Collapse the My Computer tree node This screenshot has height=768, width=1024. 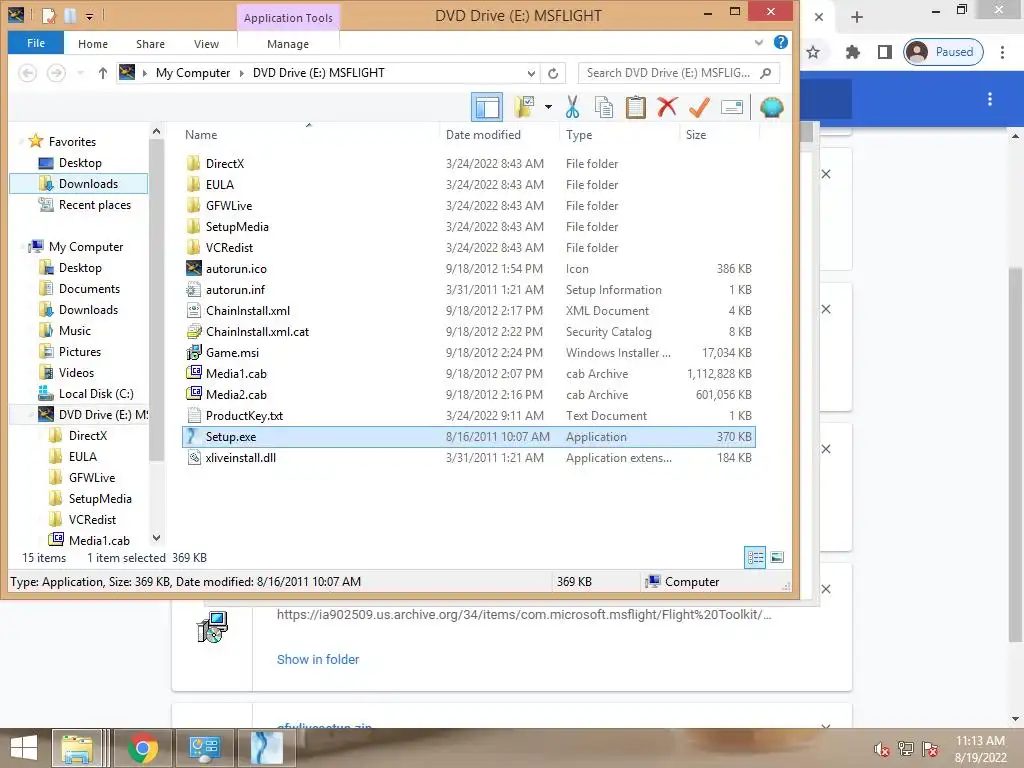pyautogui.click(x=22, y=247)
